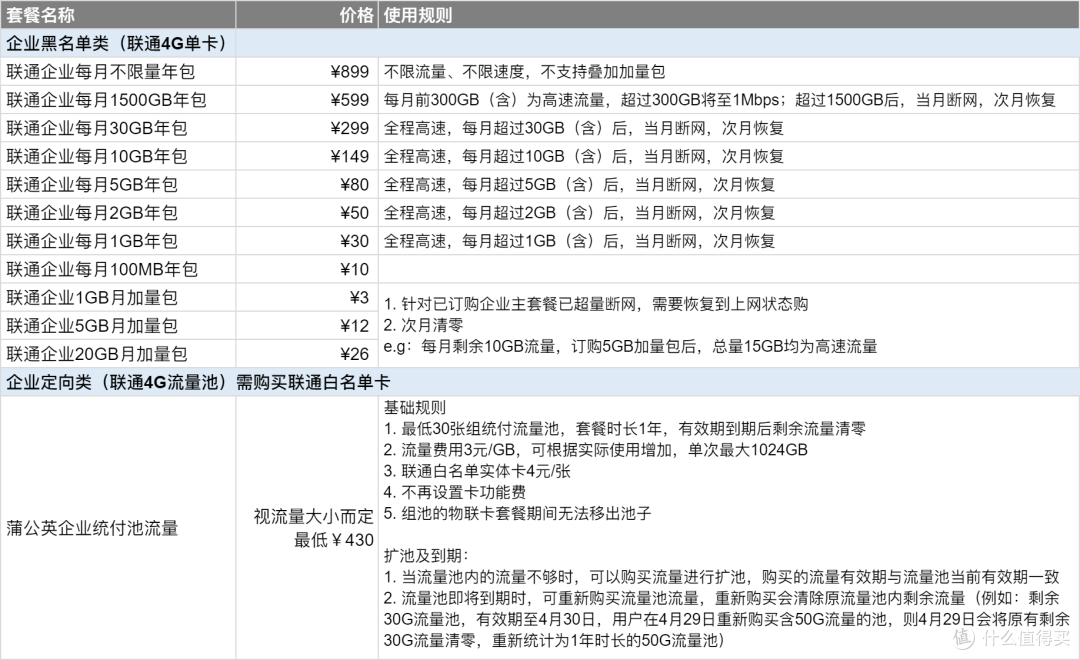
Task: Click the rule text 每月超过2GB（含）后
Action: pos(540,213)
